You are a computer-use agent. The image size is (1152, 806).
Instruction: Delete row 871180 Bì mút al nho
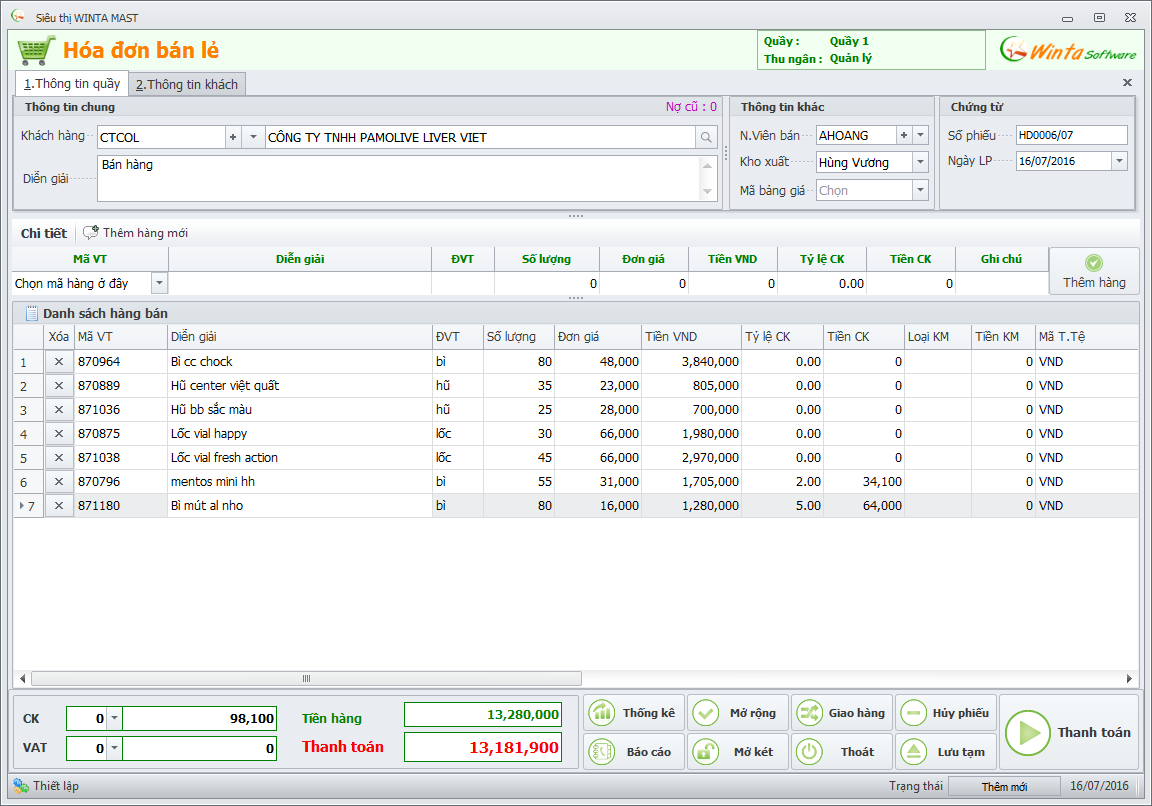[59, 505]
